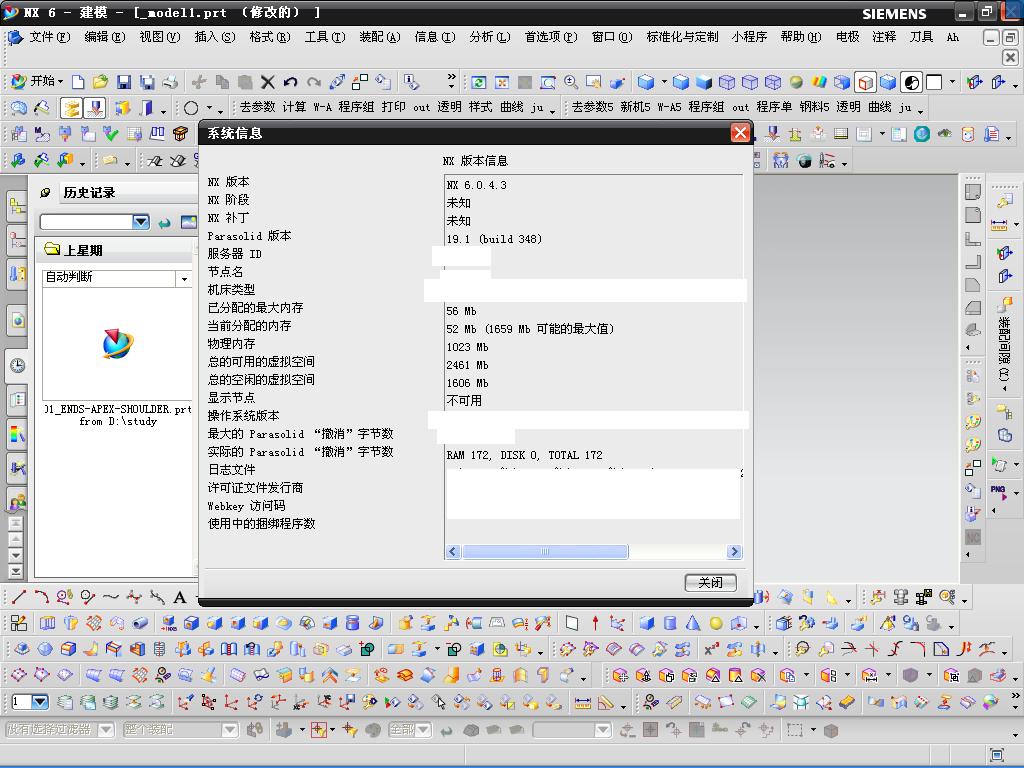
Task: Click the New file icon
Action: 78,82
